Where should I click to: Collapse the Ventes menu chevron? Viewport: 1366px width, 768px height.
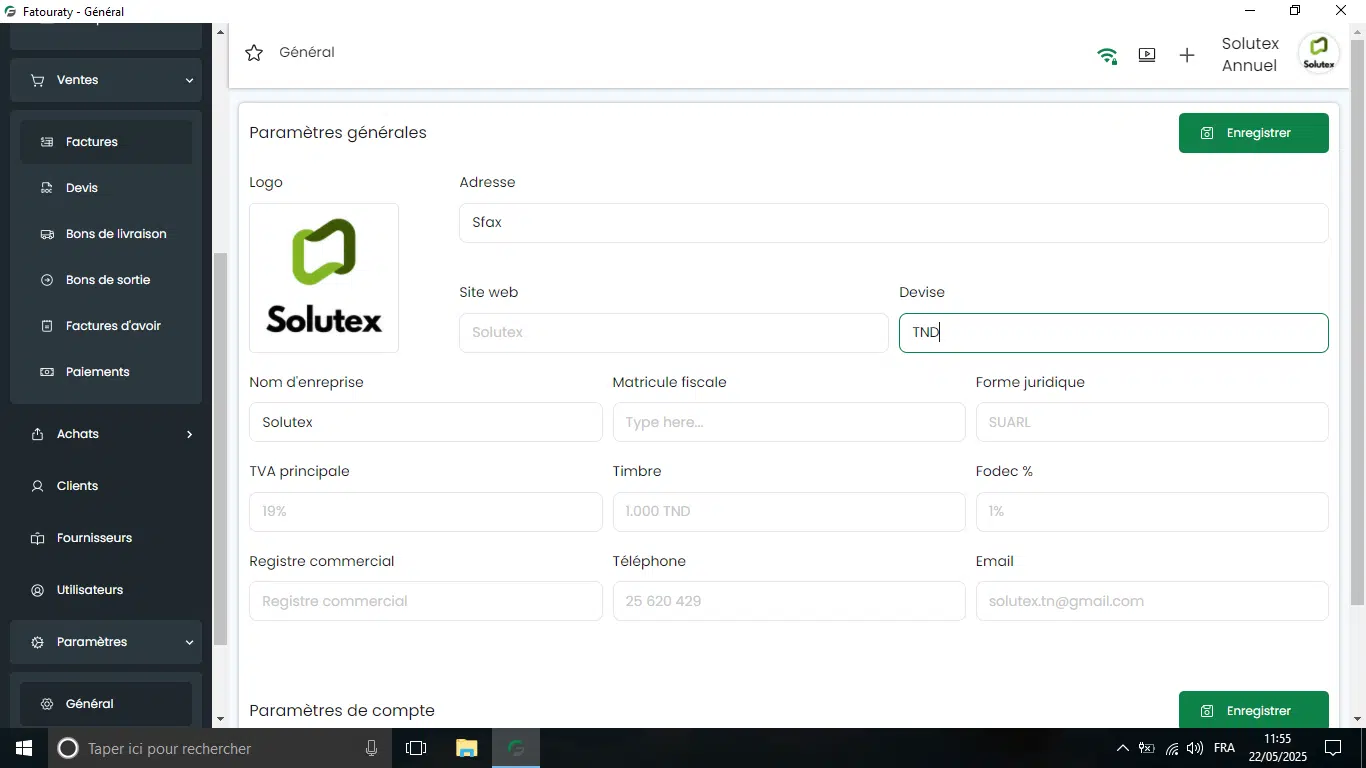(x=189, y=81)
